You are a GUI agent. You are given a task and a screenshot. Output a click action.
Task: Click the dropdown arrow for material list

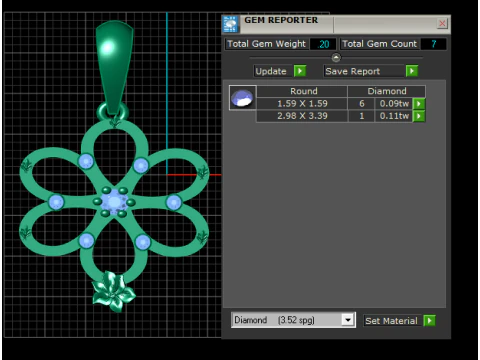pos(348,320)
